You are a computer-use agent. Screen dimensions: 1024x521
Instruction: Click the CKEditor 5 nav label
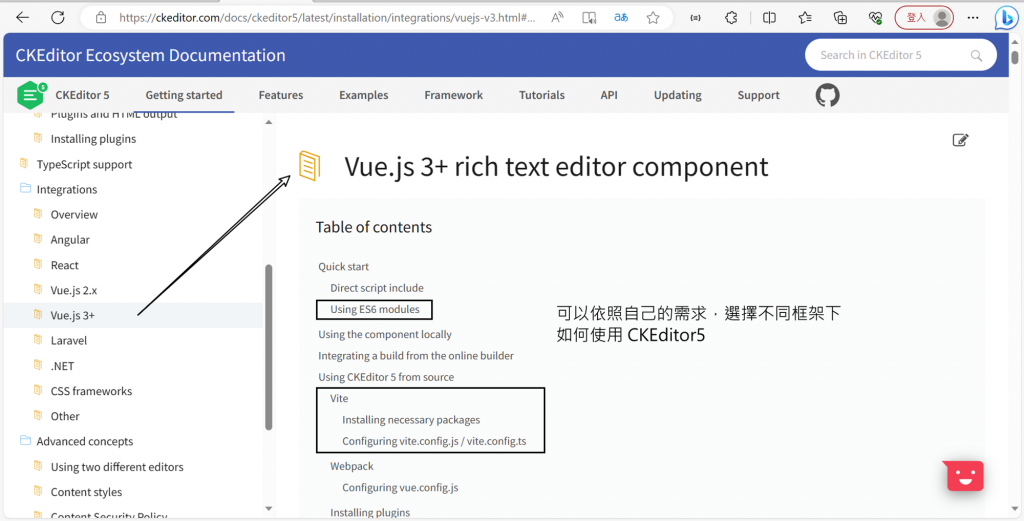click(x=82, y=95)
